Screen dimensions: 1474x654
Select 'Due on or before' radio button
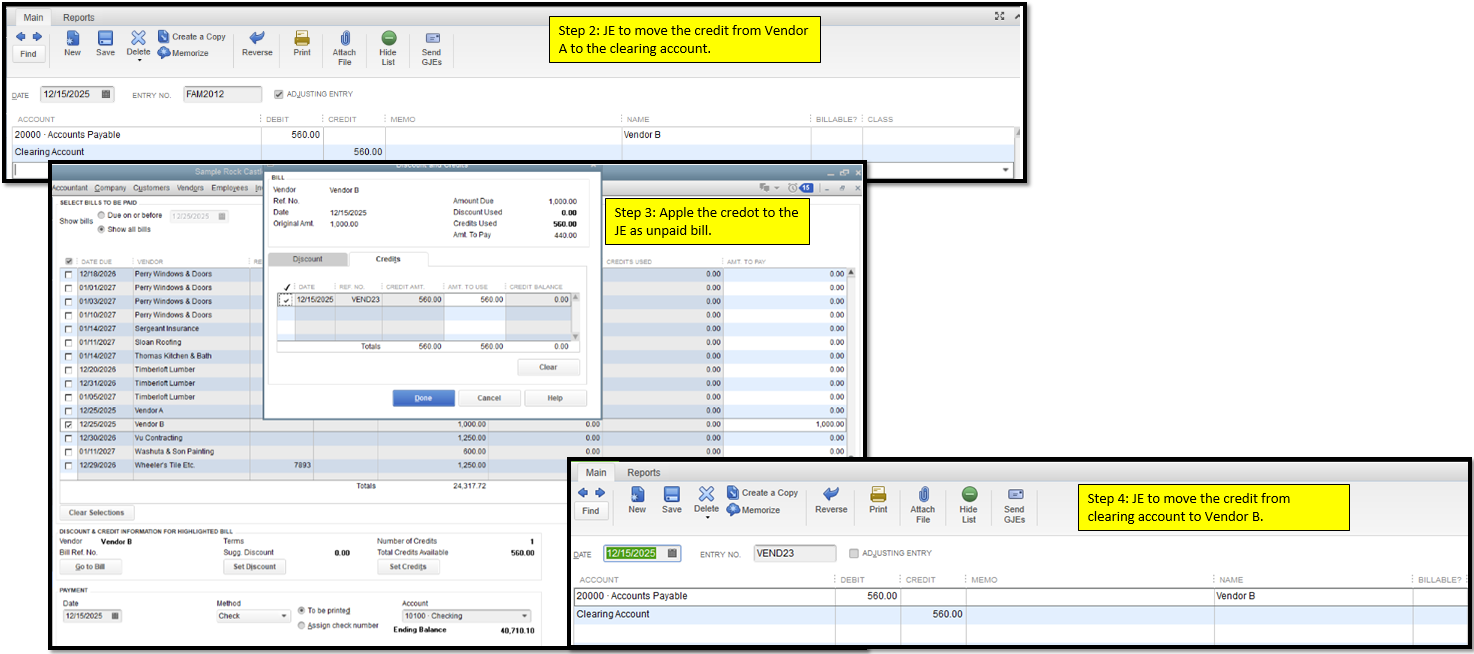(101, 215)
